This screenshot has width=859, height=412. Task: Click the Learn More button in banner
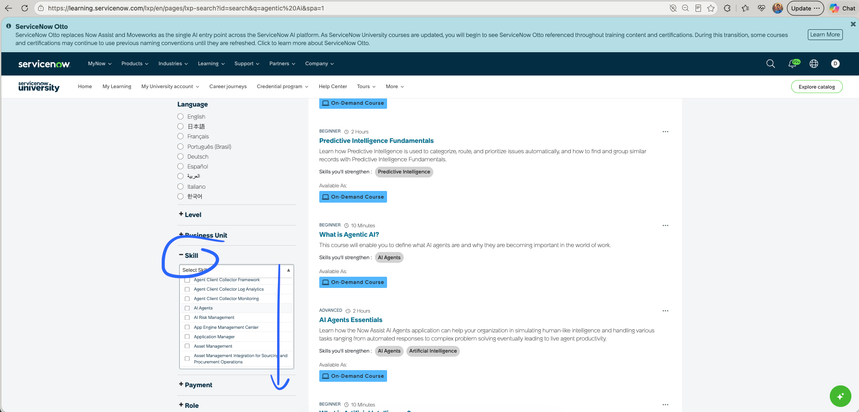pyautogui.click(x=824, y=35)
